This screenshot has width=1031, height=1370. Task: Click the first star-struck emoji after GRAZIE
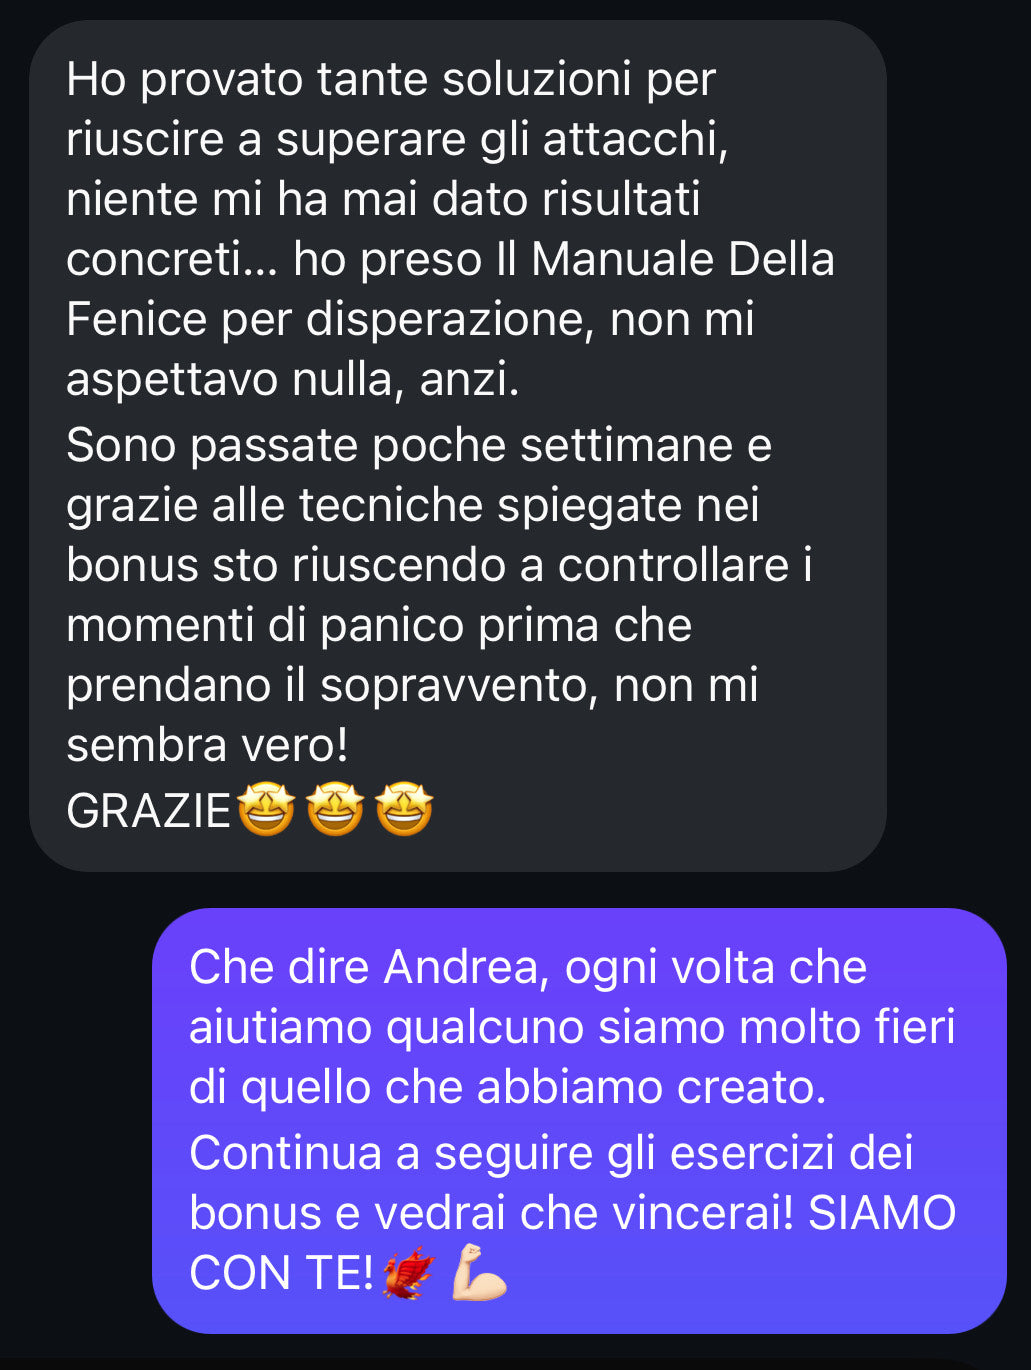(x=265, y=809)
